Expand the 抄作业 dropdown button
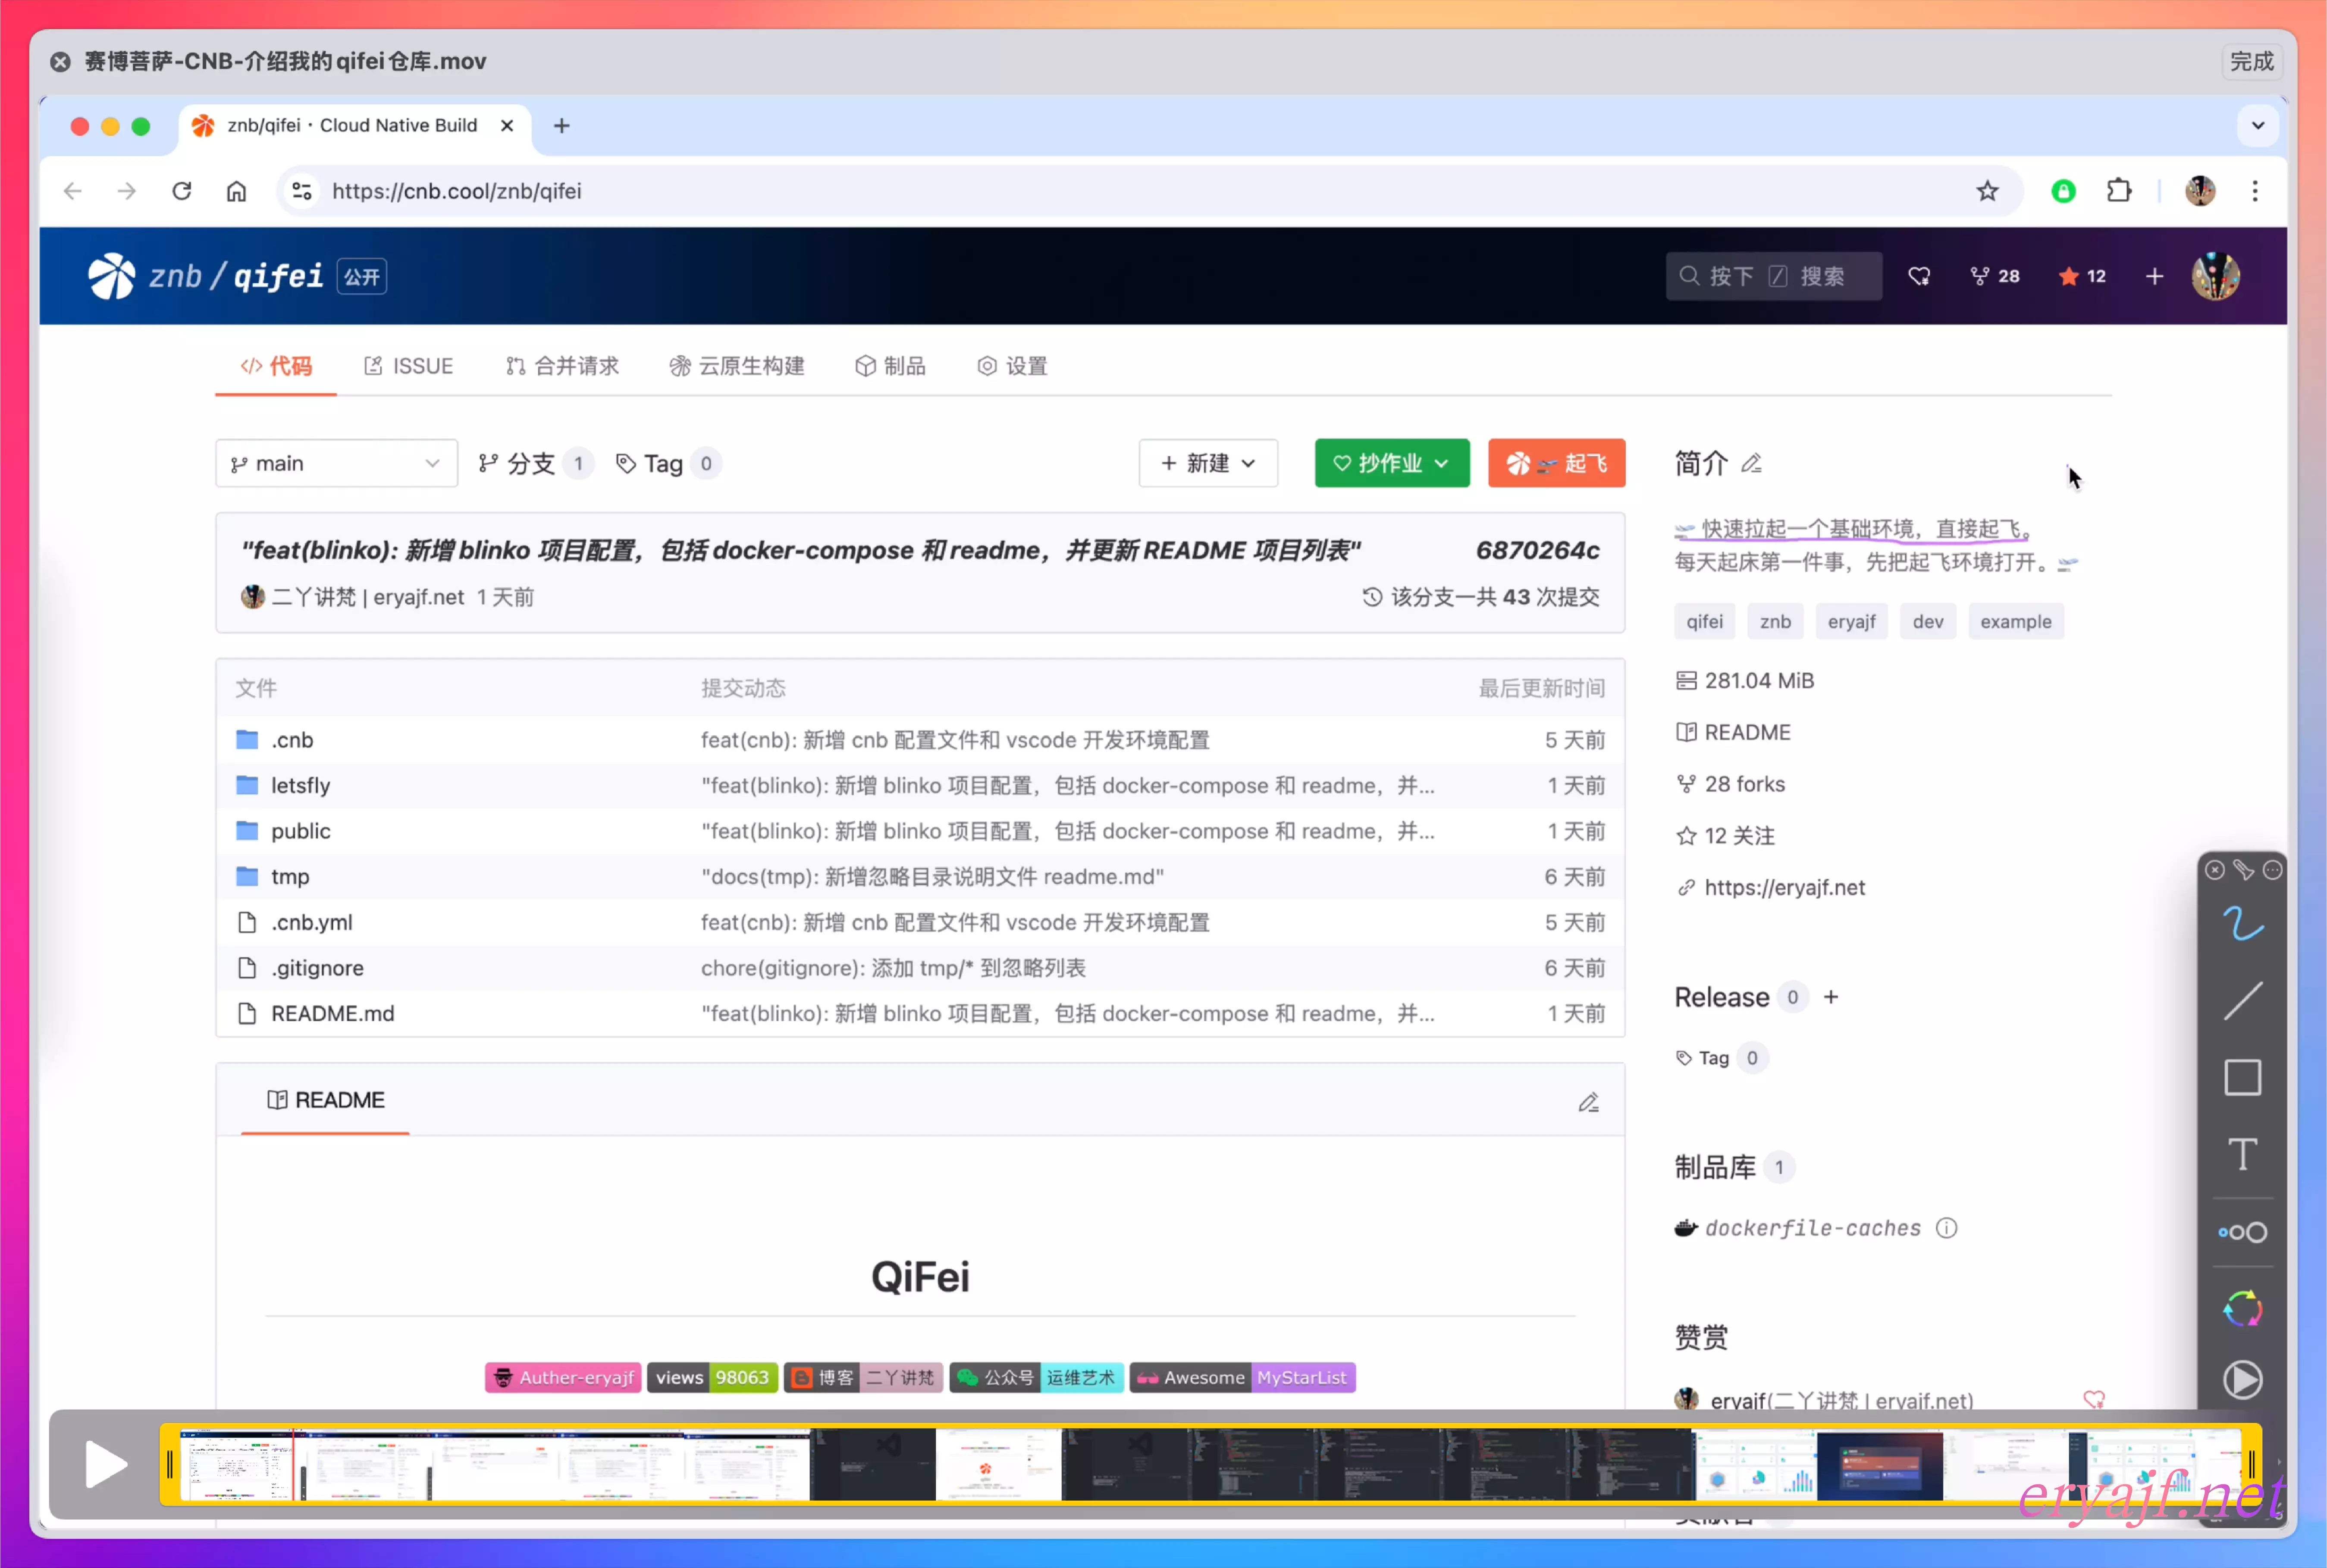This screenshot has height=1568, width=2327. (x=1391, y=463)
